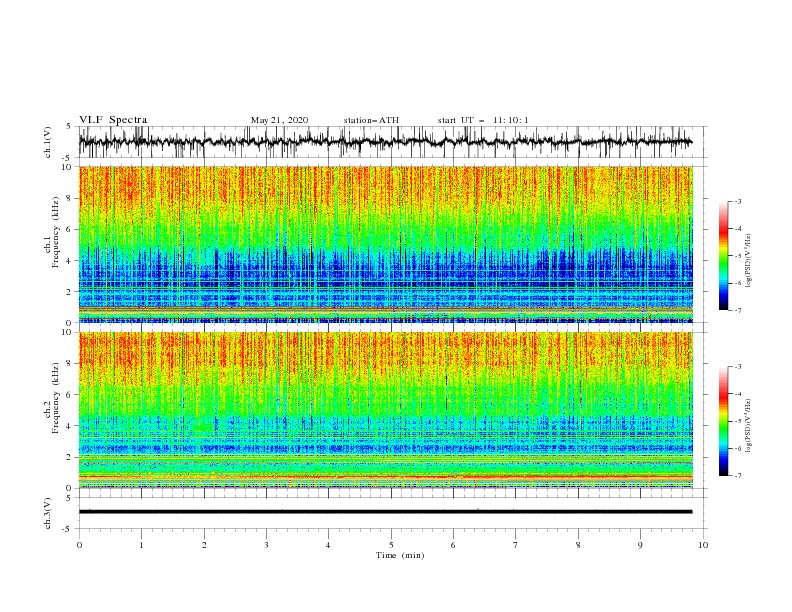The width and height of the screenshot is (792, 612).
Task: Click the "Time (min)" axis title
Action: (400, 555)
